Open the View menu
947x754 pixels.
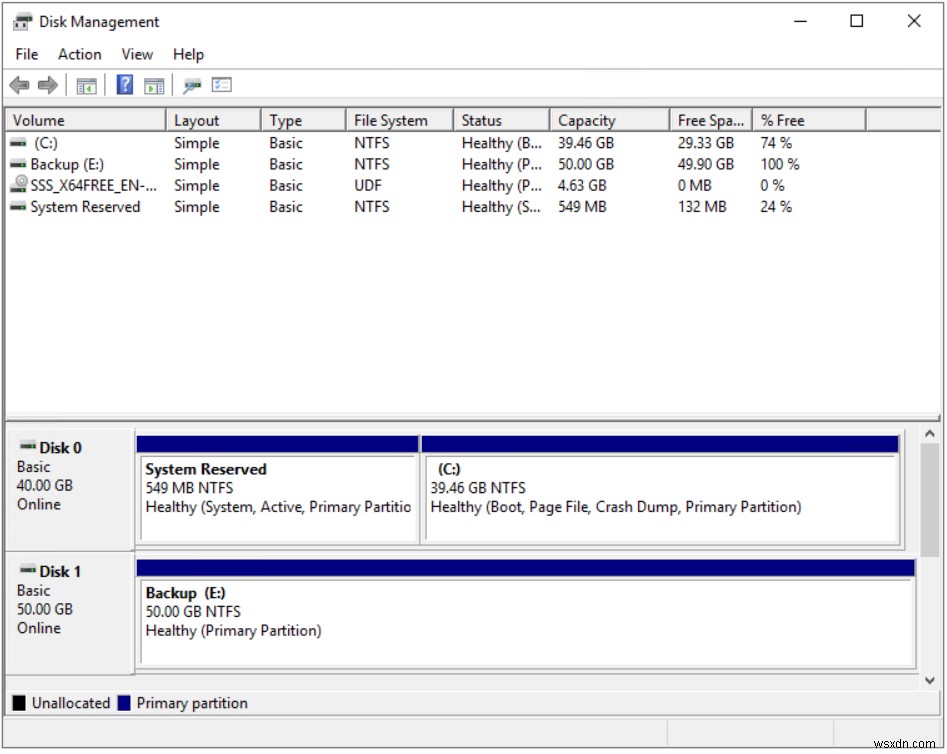(x=136, y=54)
